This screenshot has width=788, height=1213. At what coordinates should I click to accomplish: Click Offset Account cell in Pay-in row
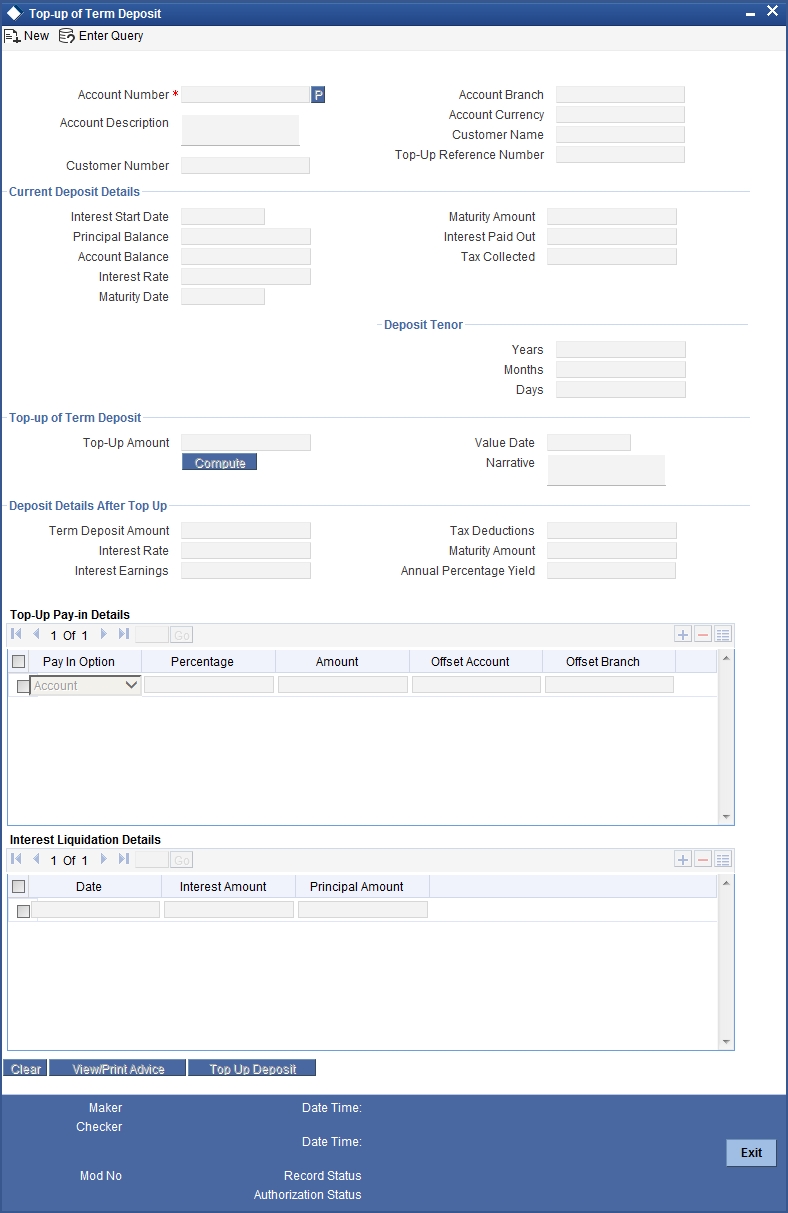pos(476,685)
